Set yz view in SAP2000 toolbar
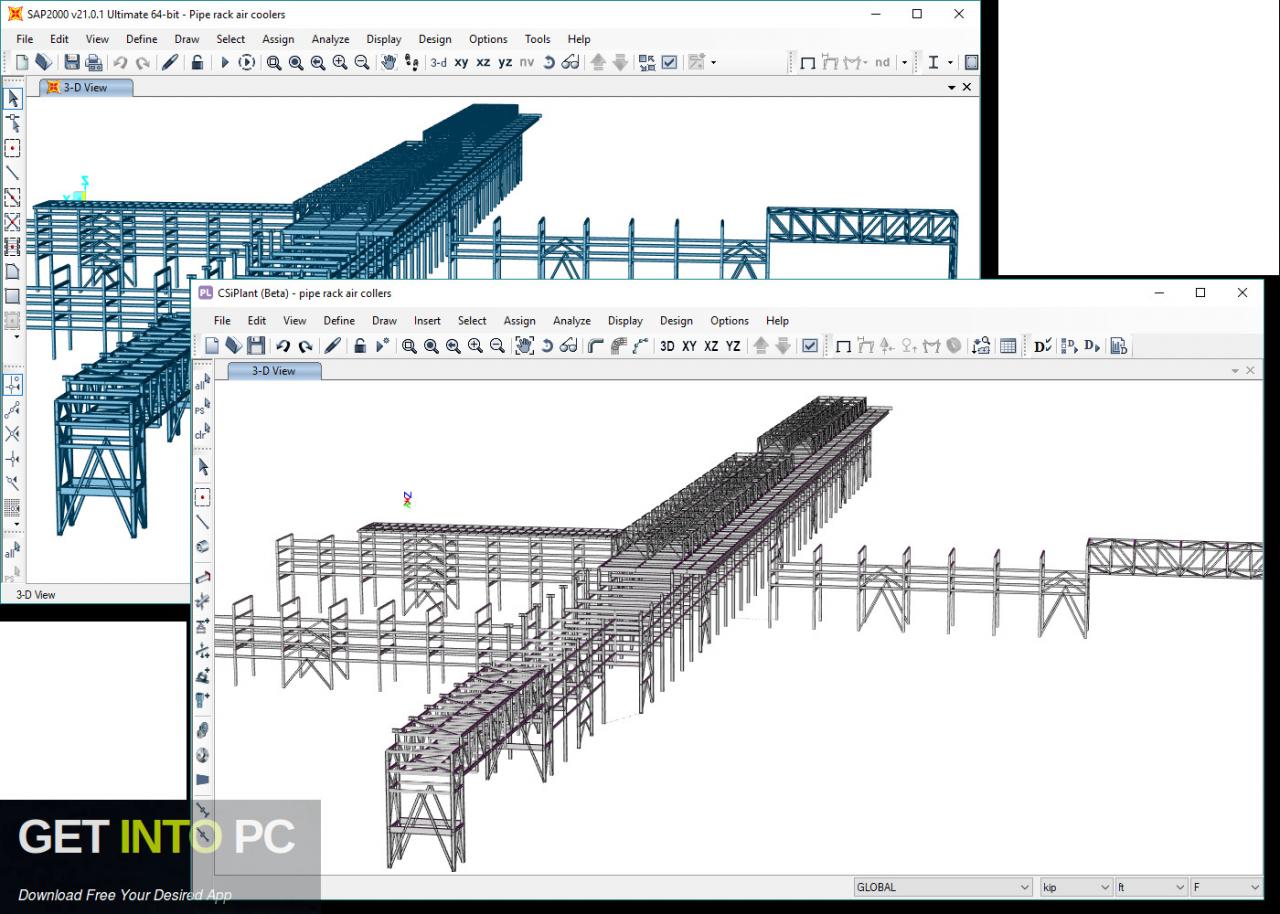The width and height of the screenshot is (1280, 914). [x=505, y=62]
